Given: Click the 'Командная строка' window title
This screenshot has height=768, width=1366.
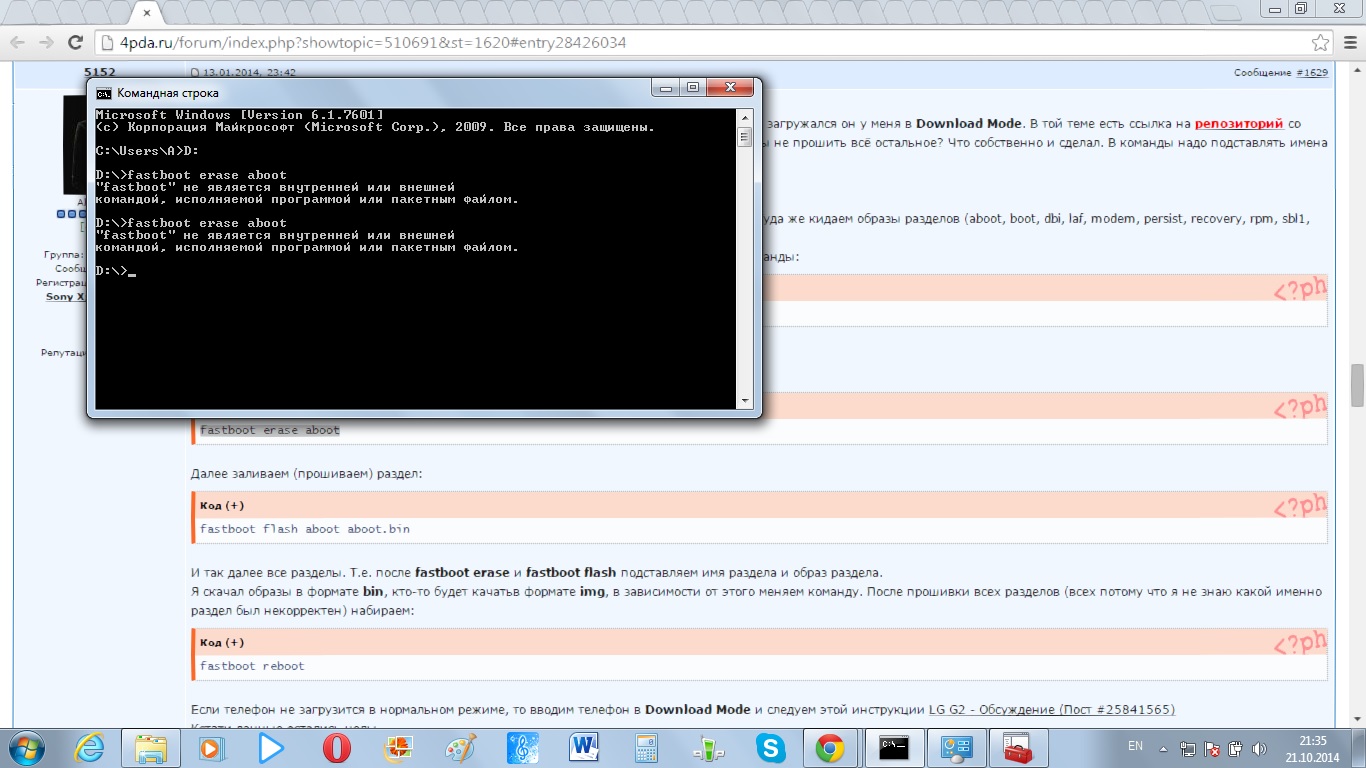Looking at the screenshot, I should (168, 93).
